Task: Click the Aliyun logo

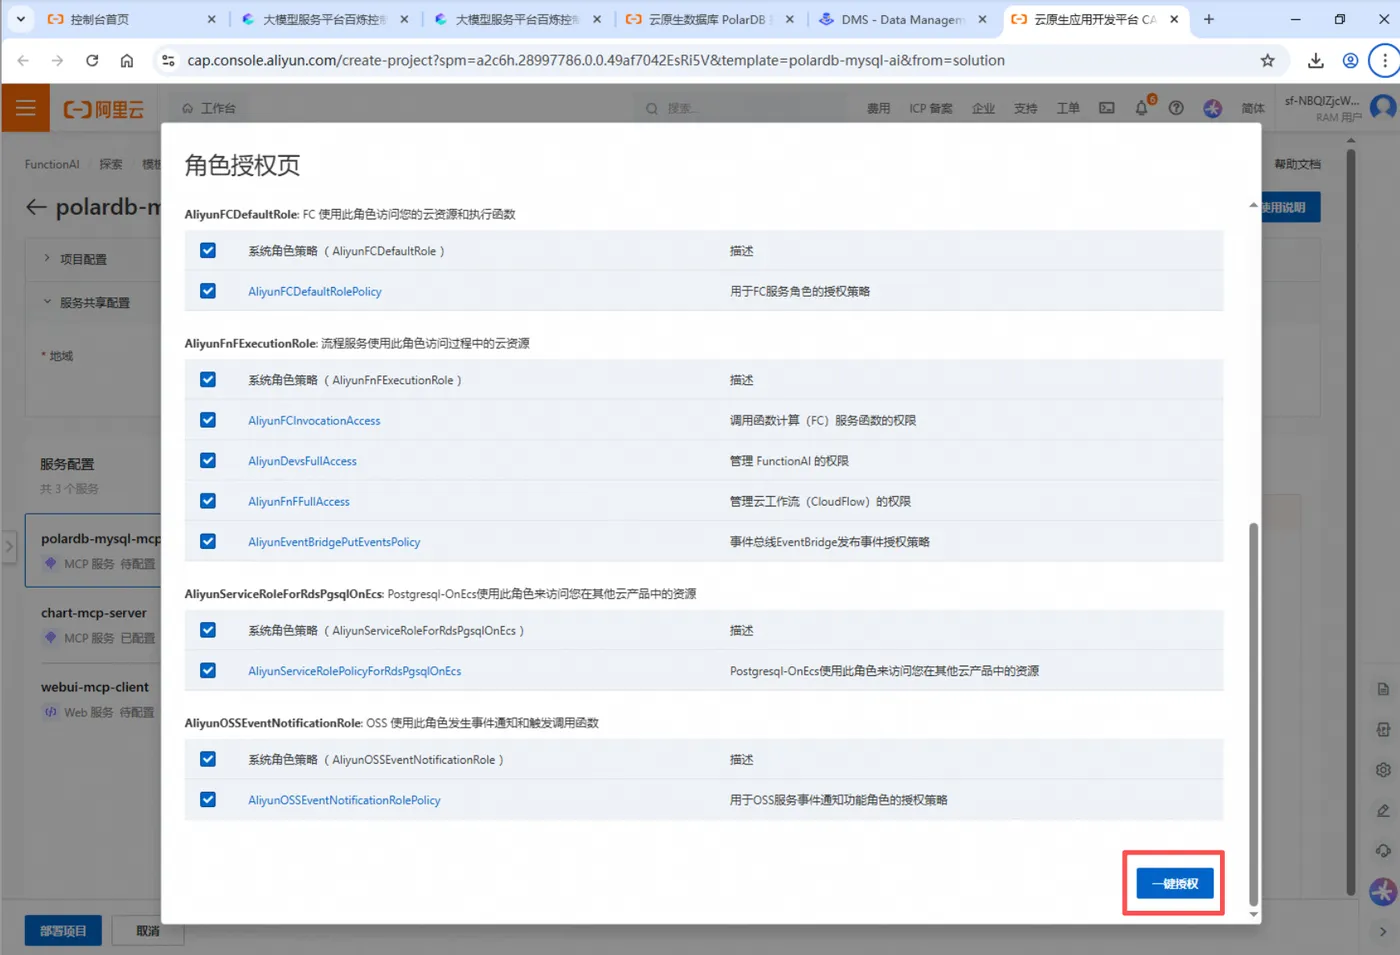Action: [x=104, y=109]
